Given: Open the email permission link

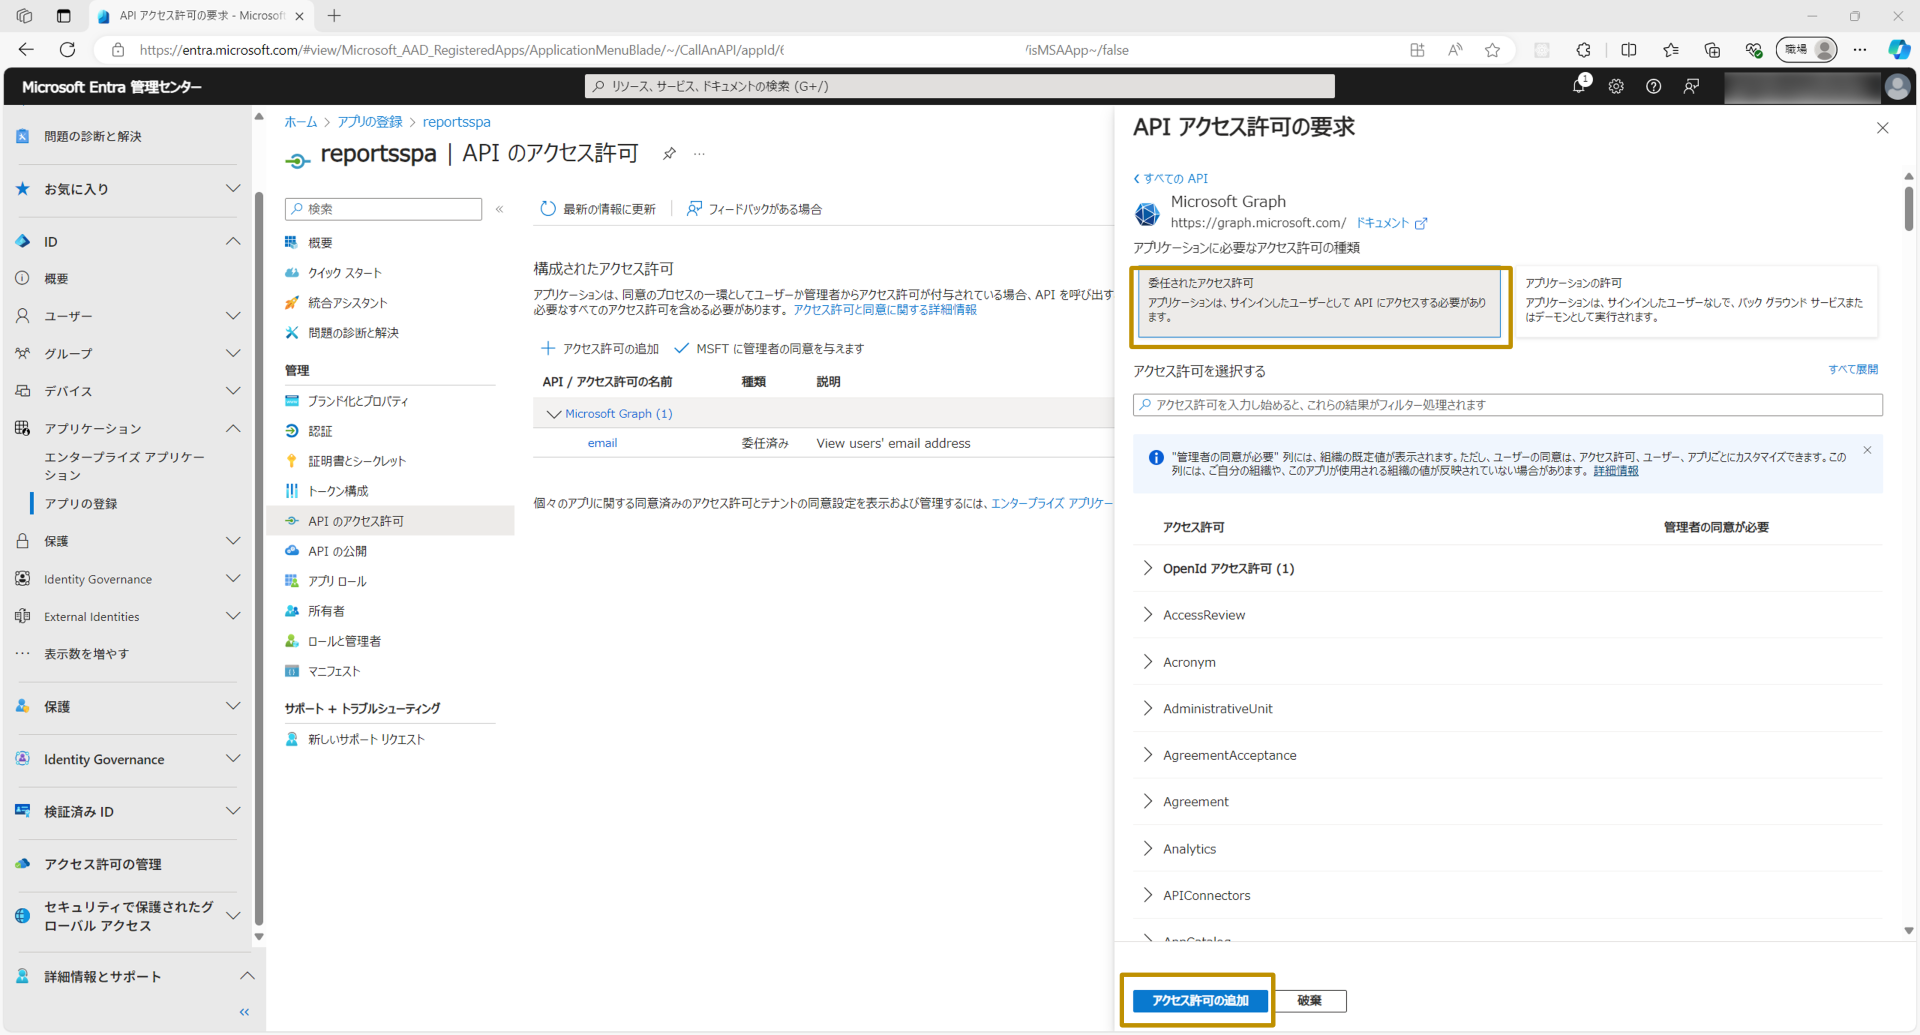Looking at the screenshot, I should click(602, 443).
